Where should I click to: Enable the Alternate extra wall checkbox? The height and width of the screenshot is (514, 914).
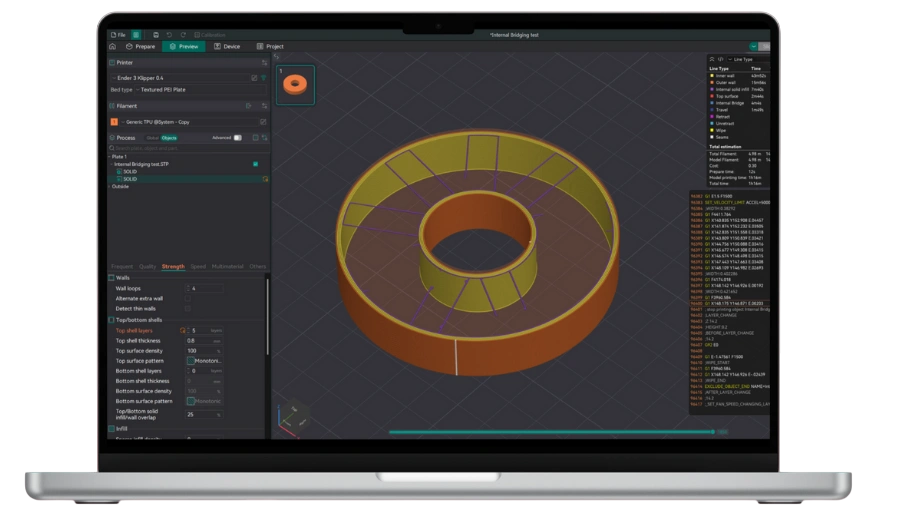(188, 298)
